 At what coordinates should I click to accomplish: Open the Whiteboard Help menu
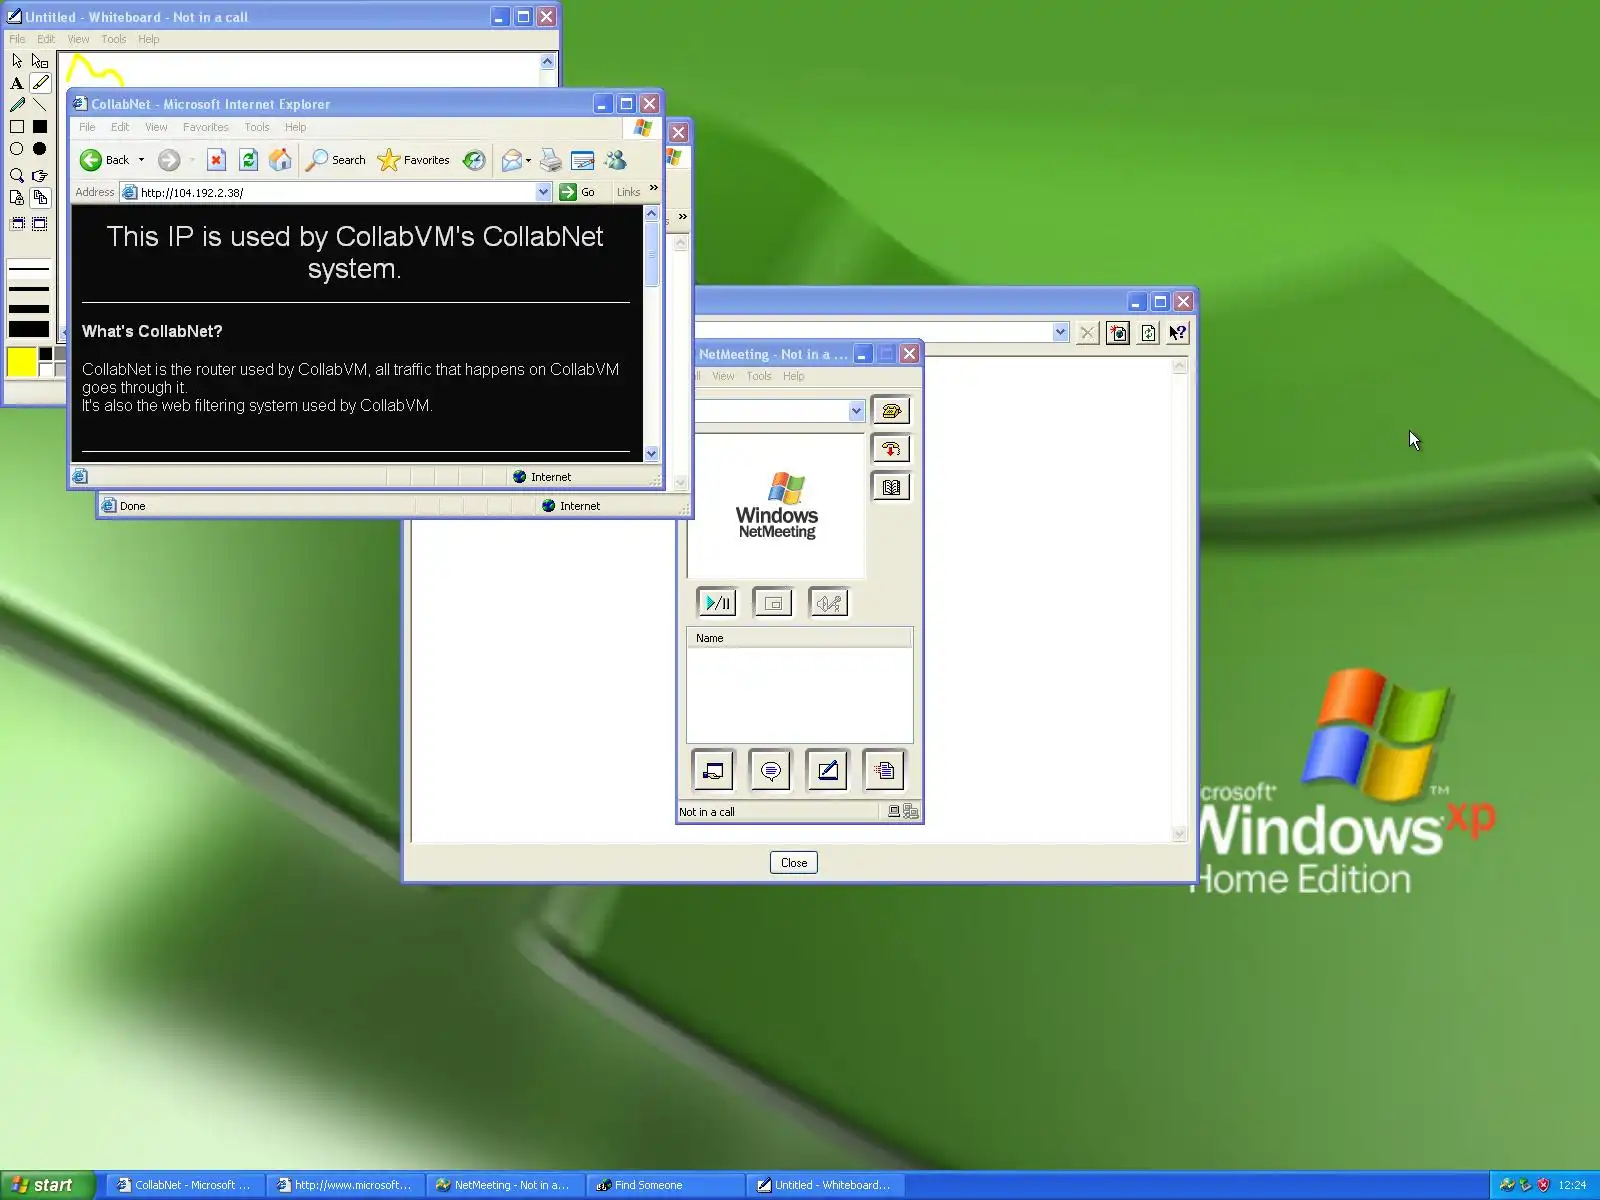[149, 39]
